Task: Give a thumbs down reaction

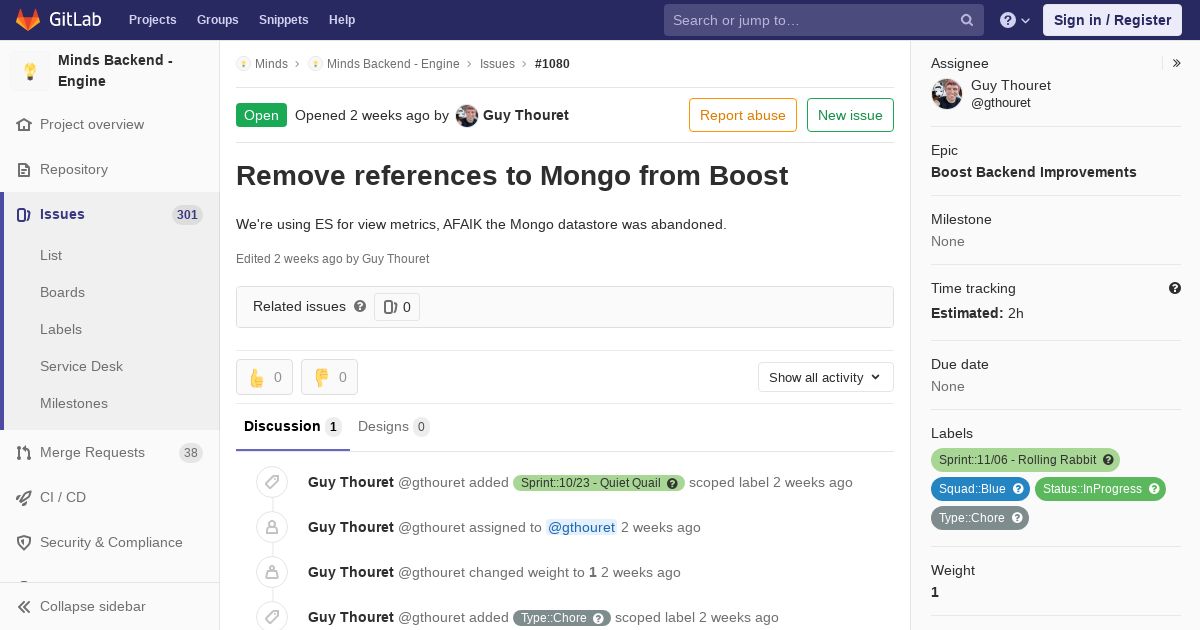Action: [329, 377]
